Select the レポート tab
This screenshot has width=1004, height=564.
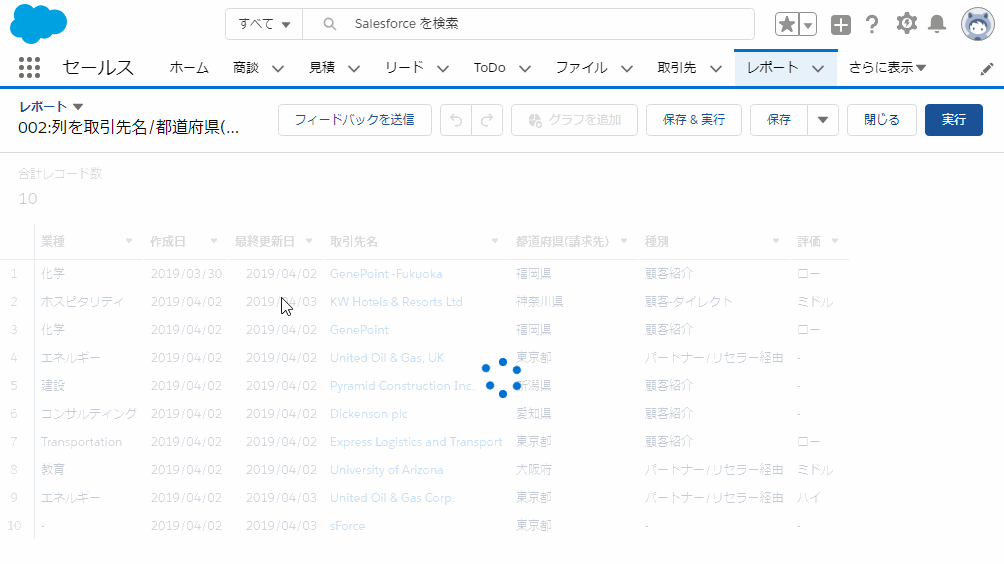pyautogui.click(x=772, y=67)
